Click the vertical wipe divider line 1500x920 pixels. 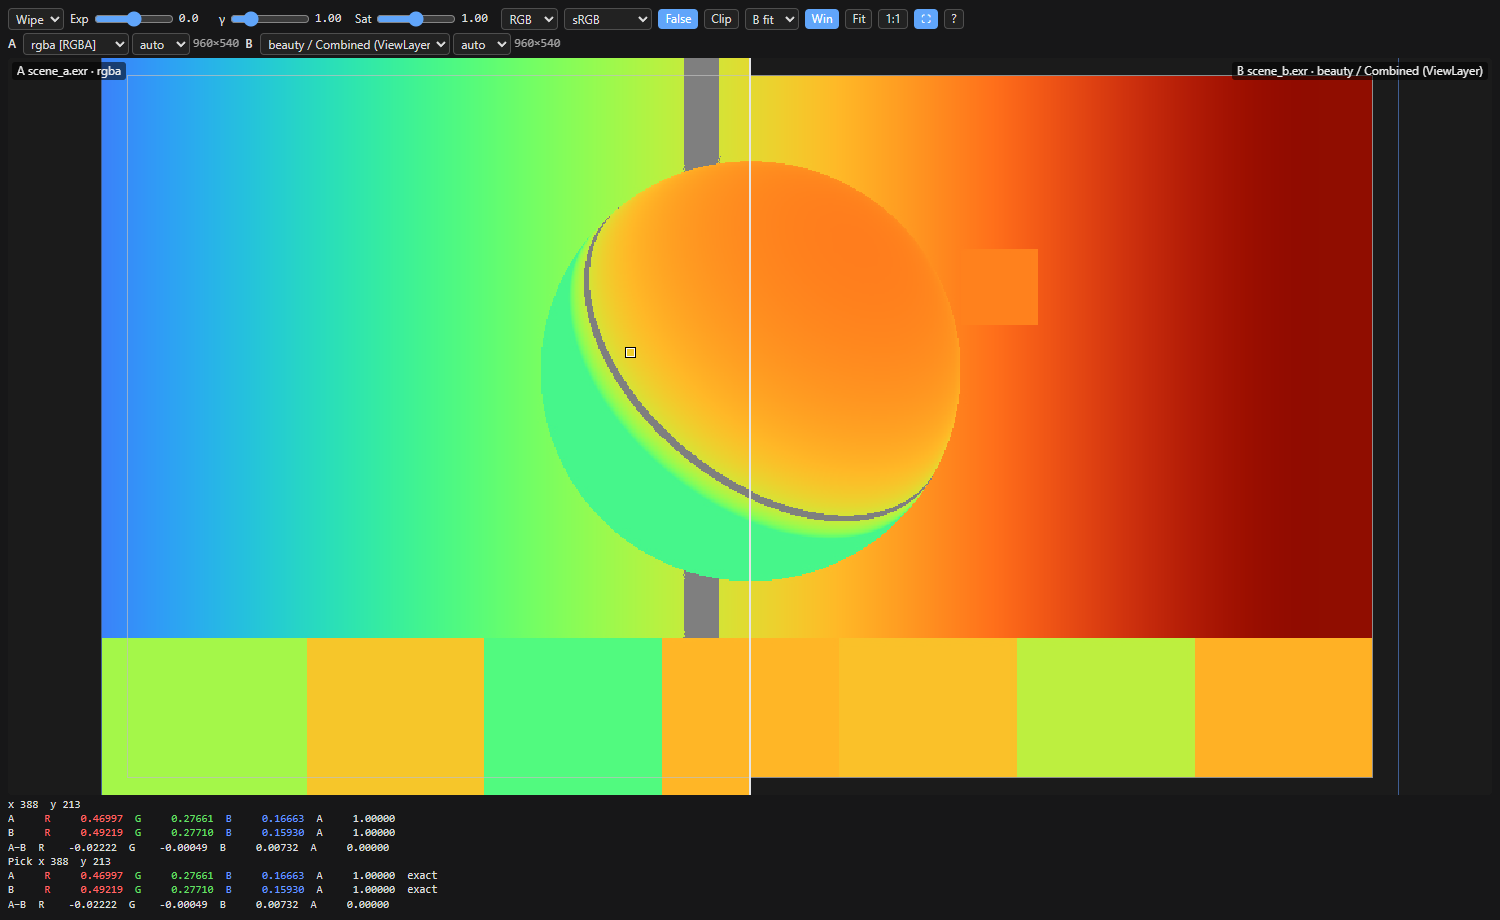click(750, 426)
